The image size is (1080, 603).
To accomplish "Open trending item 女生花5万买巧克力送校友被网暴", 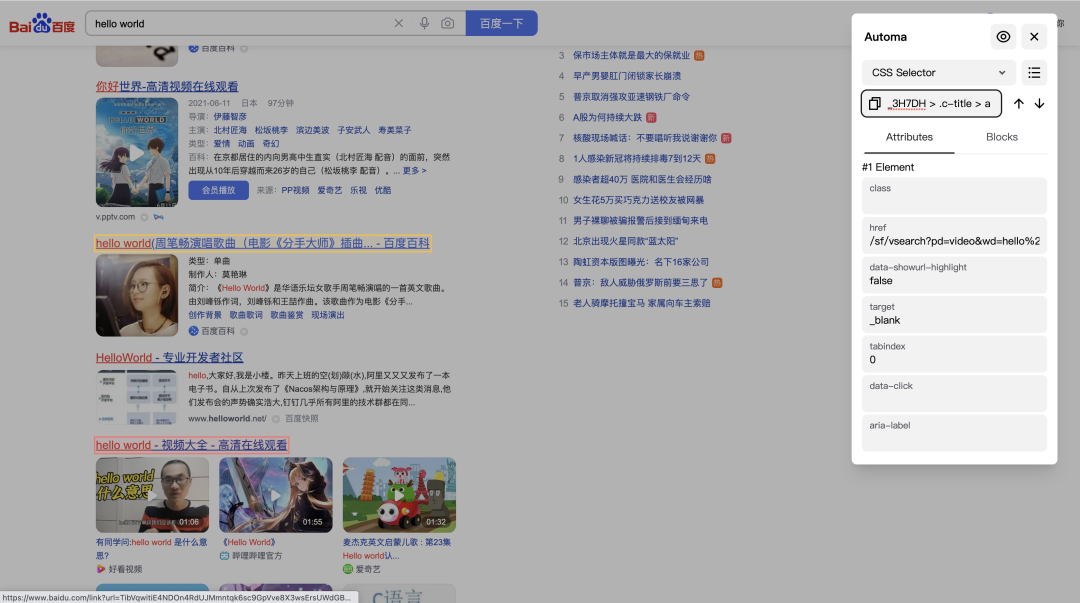I will 638,200.
